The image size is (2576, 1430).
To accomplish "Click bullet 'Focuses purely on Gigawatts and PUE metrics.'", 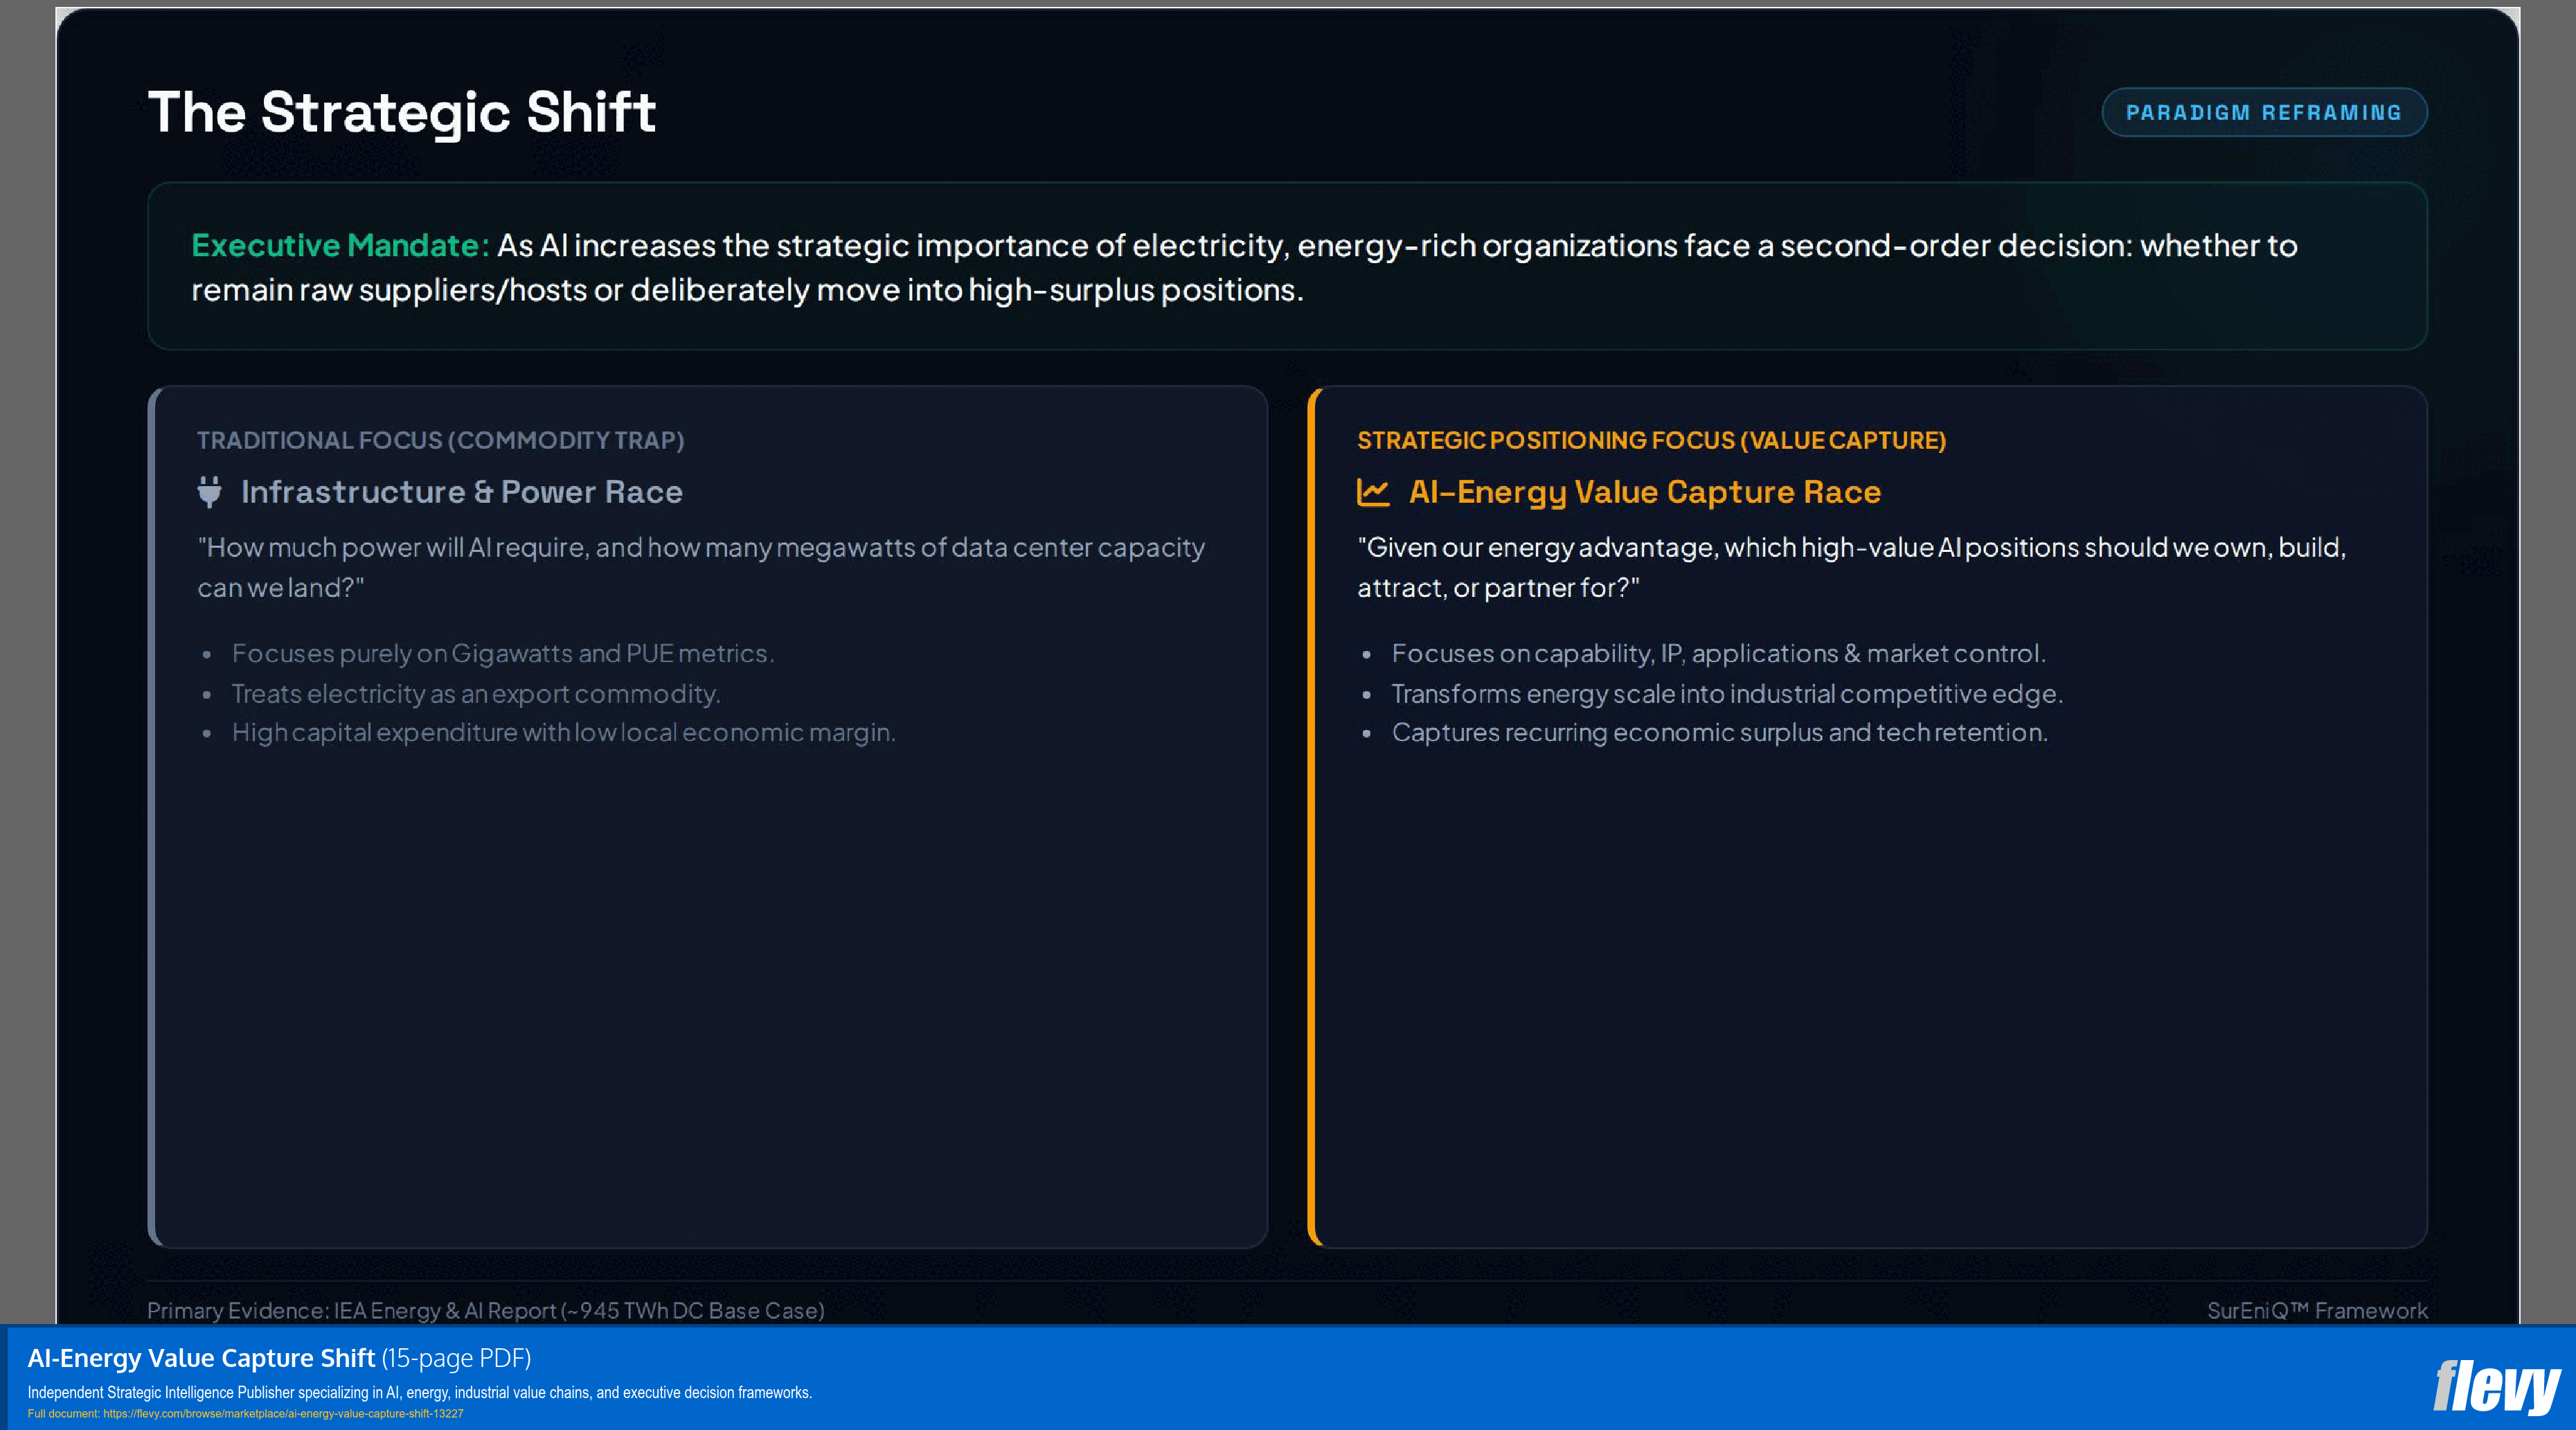I will point(503,653).
